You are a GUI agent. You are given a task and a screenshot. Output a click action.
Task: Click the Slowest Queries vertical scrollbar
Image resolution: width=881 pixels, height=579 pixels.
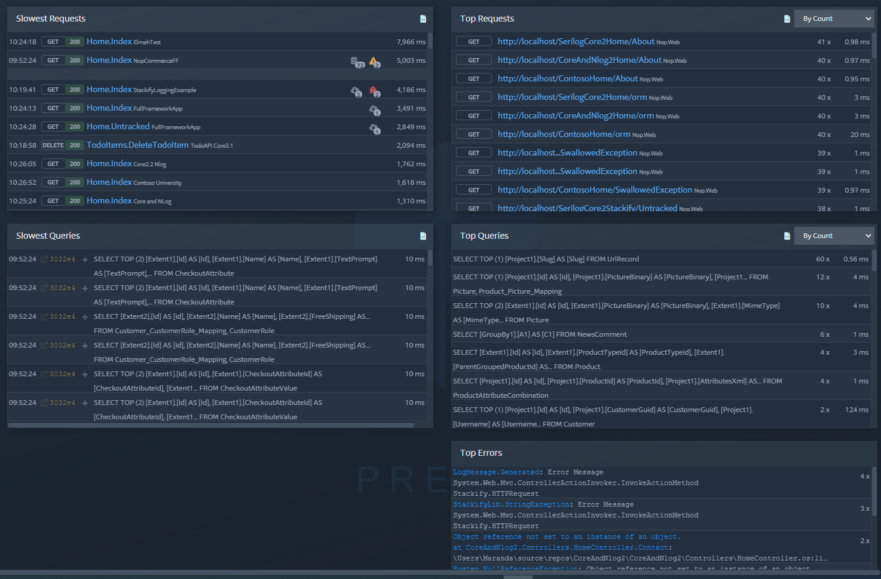coord(430,258)
